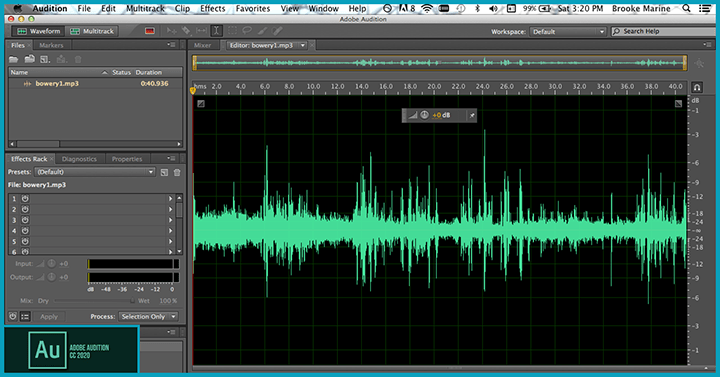The width and height of the screenshot is (720, 377).
Task: Select the Lasso Selection tool
Action: (247, 31)
